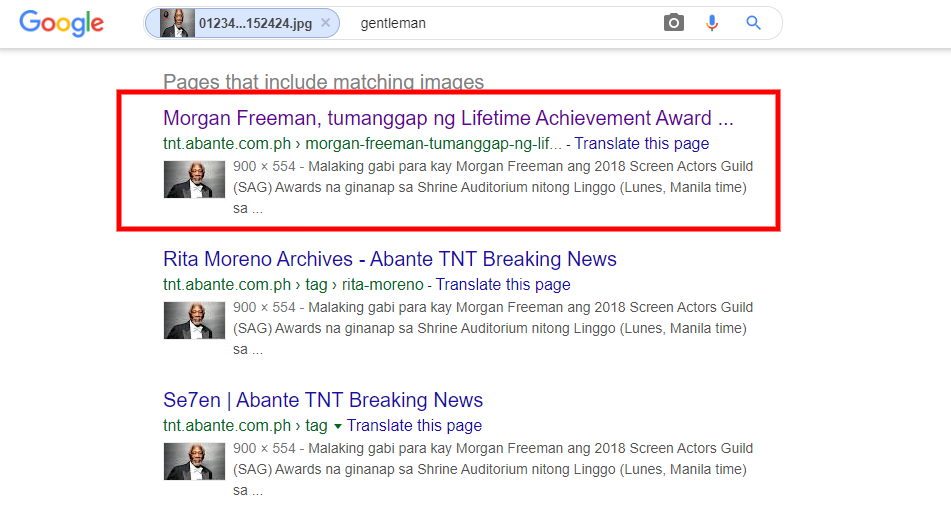The image size is (951, 506).
Task: Translate the Se7en result page
Action: coord(414,425)
